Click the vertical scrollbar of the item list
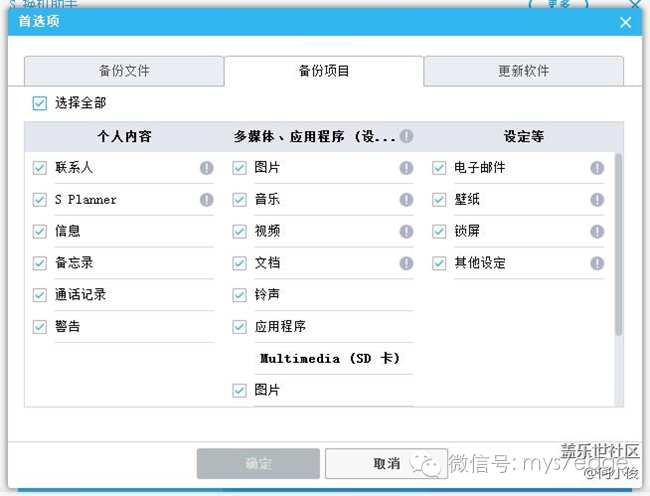 pos(618,244)
